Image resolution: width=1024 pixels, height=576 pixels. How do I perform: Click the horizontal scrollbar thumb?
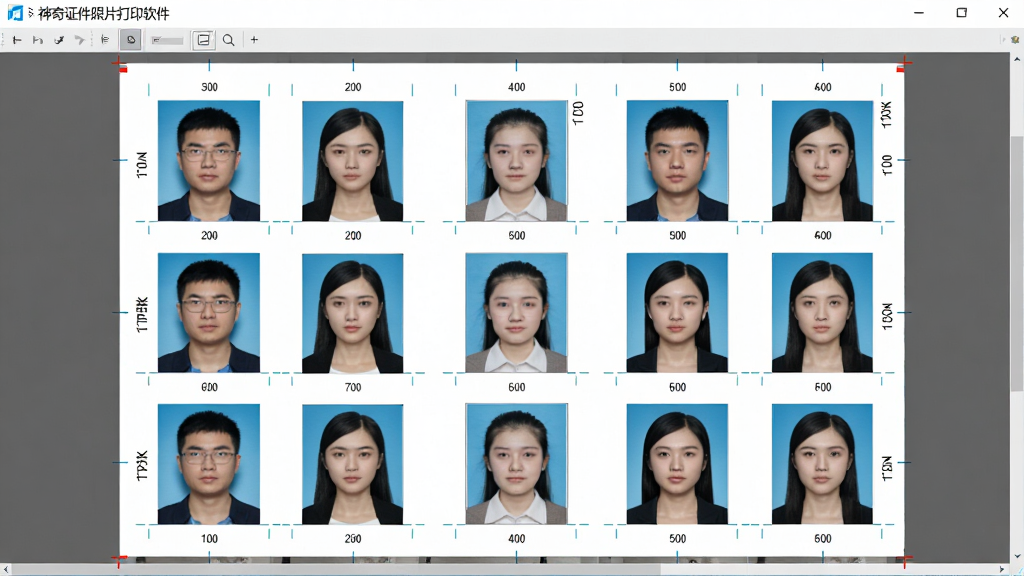pyautogui.click(x=336, y=569)
